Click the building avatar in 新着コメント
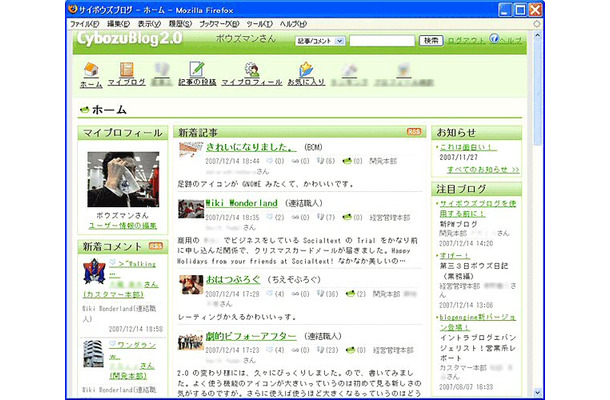Image resolution: width=610 pixels, height=400 pixels. 93,353
